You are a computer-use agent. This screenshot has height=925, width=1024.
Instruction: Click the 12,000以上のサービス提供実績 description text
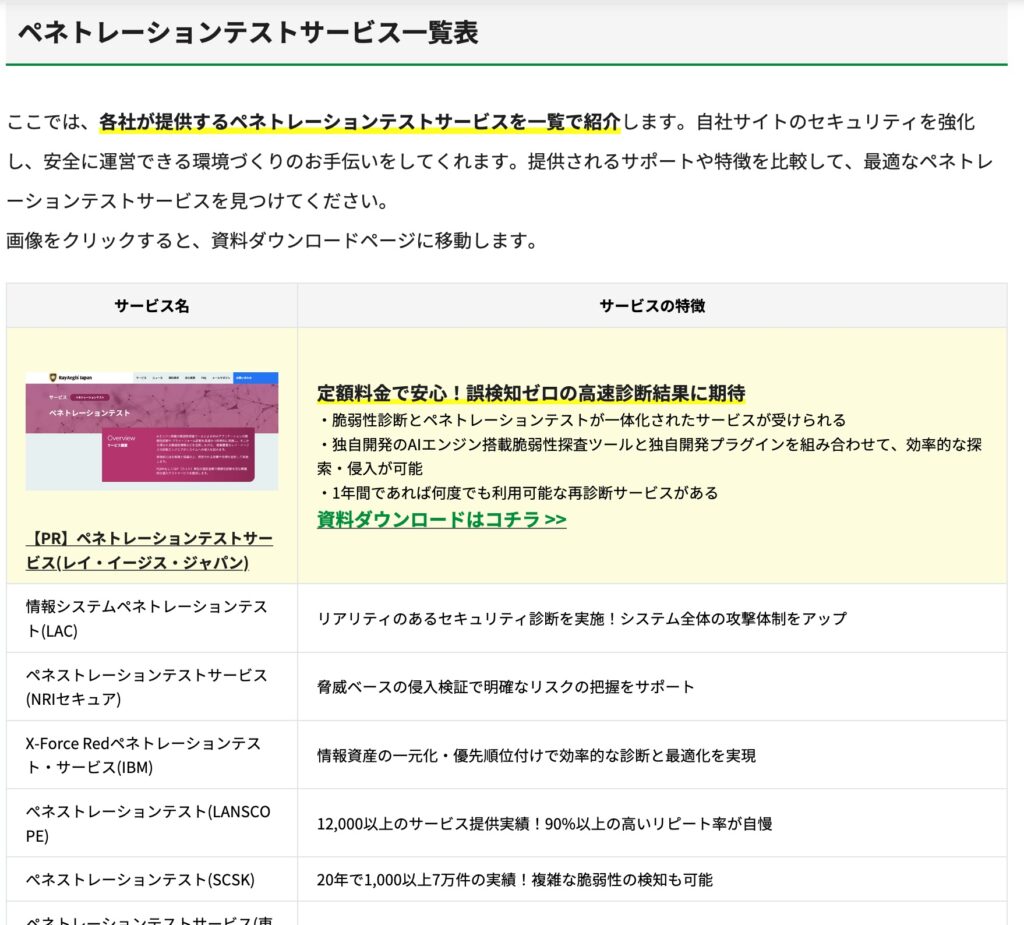click(x=544, y=824)
